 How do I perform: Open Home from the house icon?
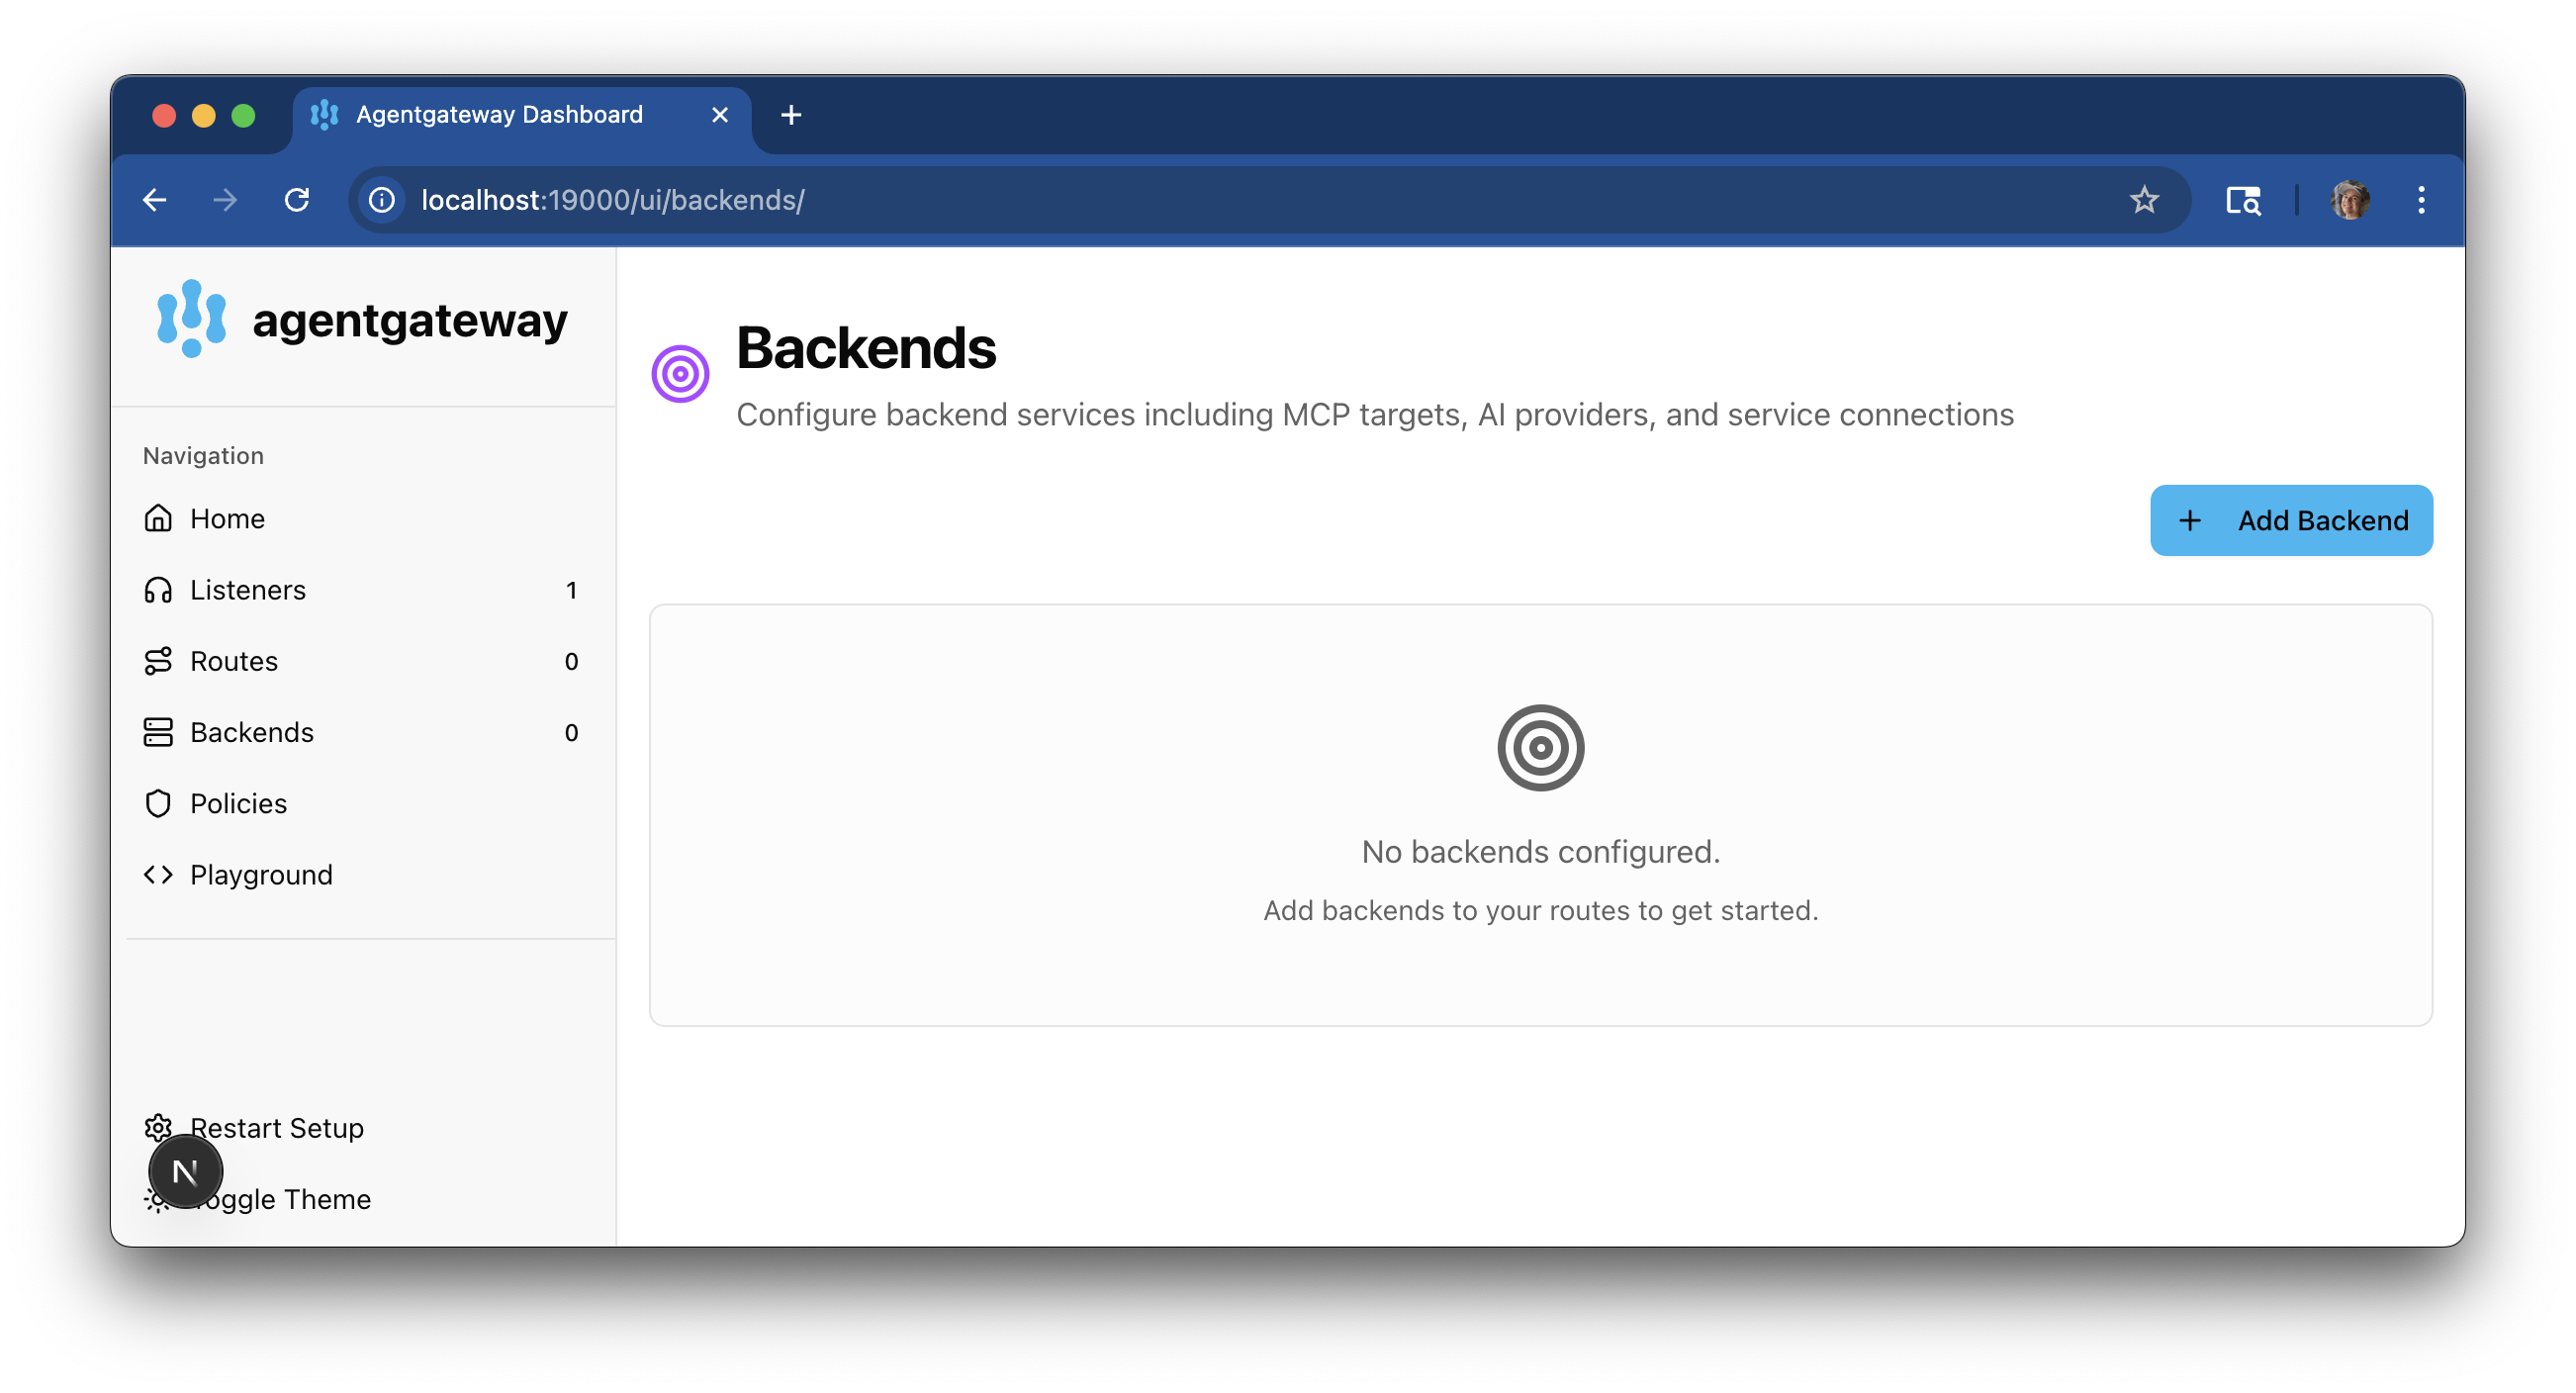[x=158, y=518]
